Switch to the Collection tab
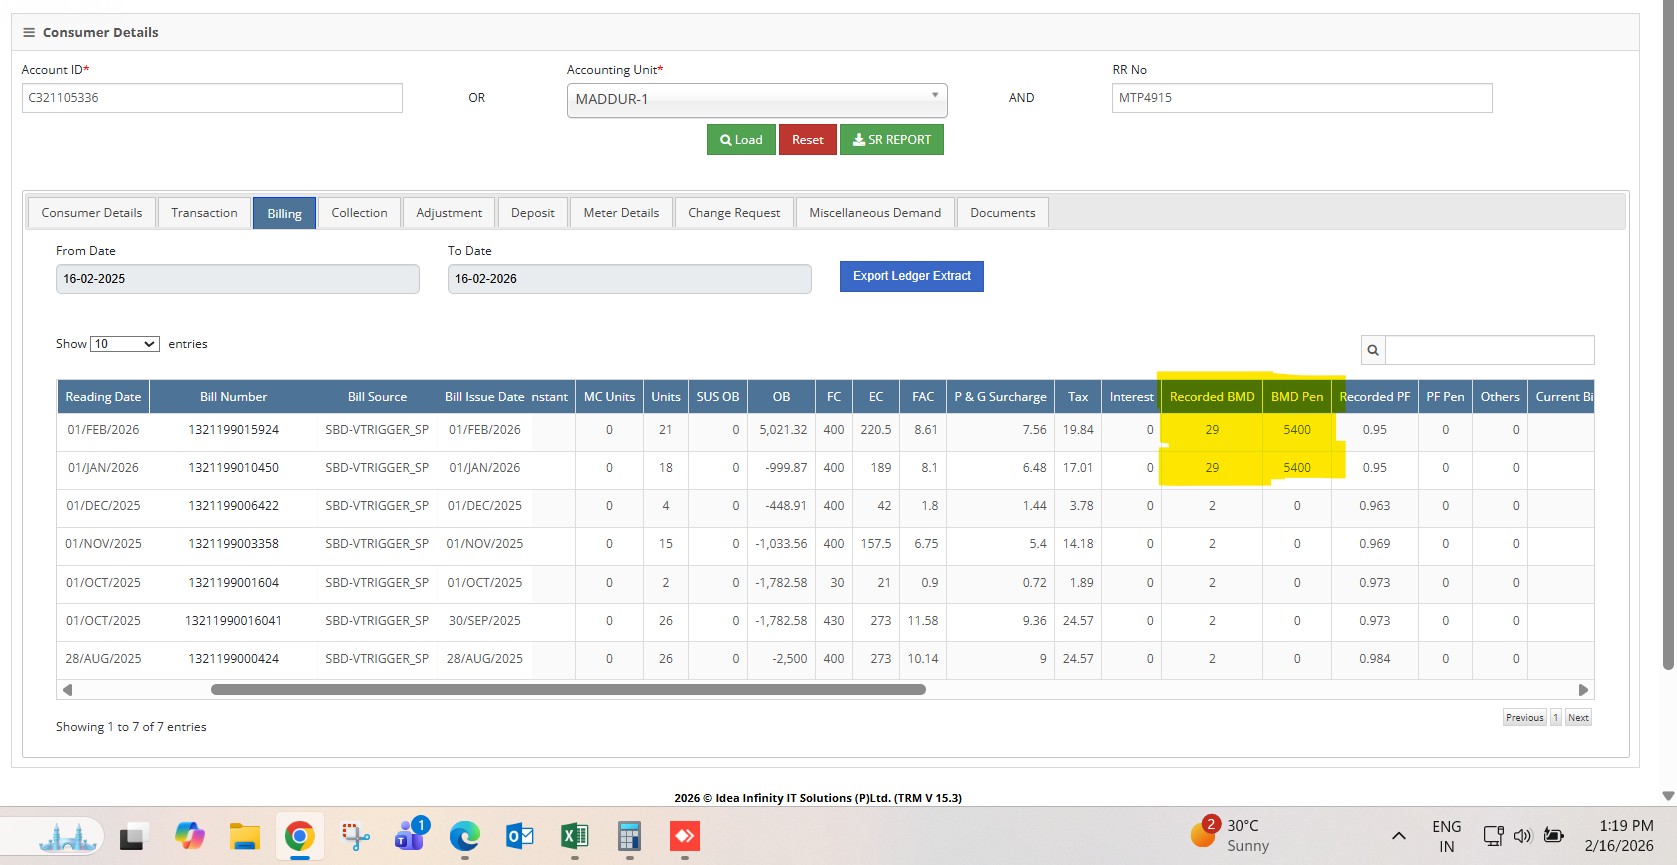The width and height of the screenshot is (1677, 865). [x=359, y=213]
